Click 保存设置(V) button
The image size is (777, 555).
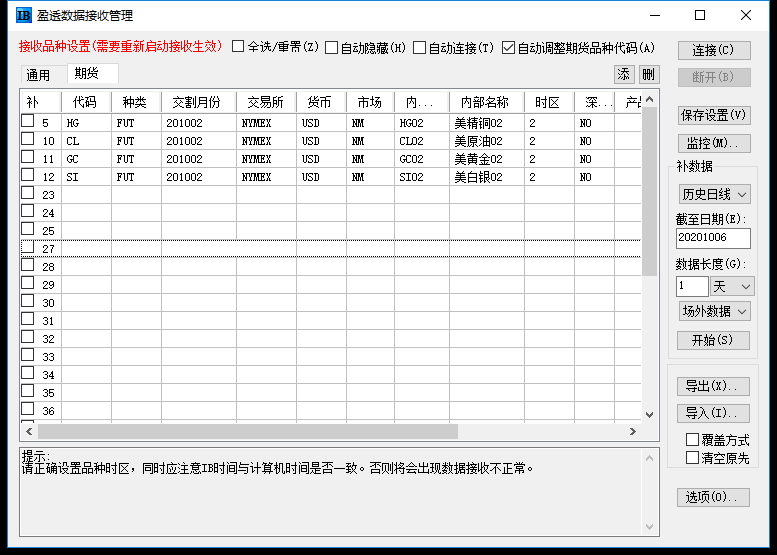(x=713, y=115)
